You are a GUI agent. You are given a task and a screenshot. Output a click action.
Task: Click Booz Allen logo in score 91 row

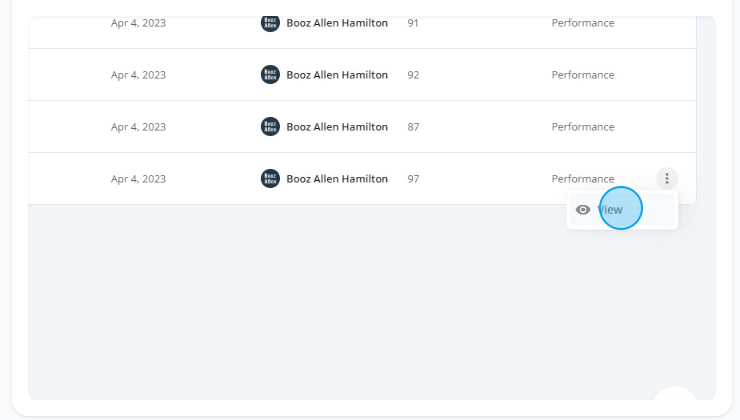[x=270, y=23]
